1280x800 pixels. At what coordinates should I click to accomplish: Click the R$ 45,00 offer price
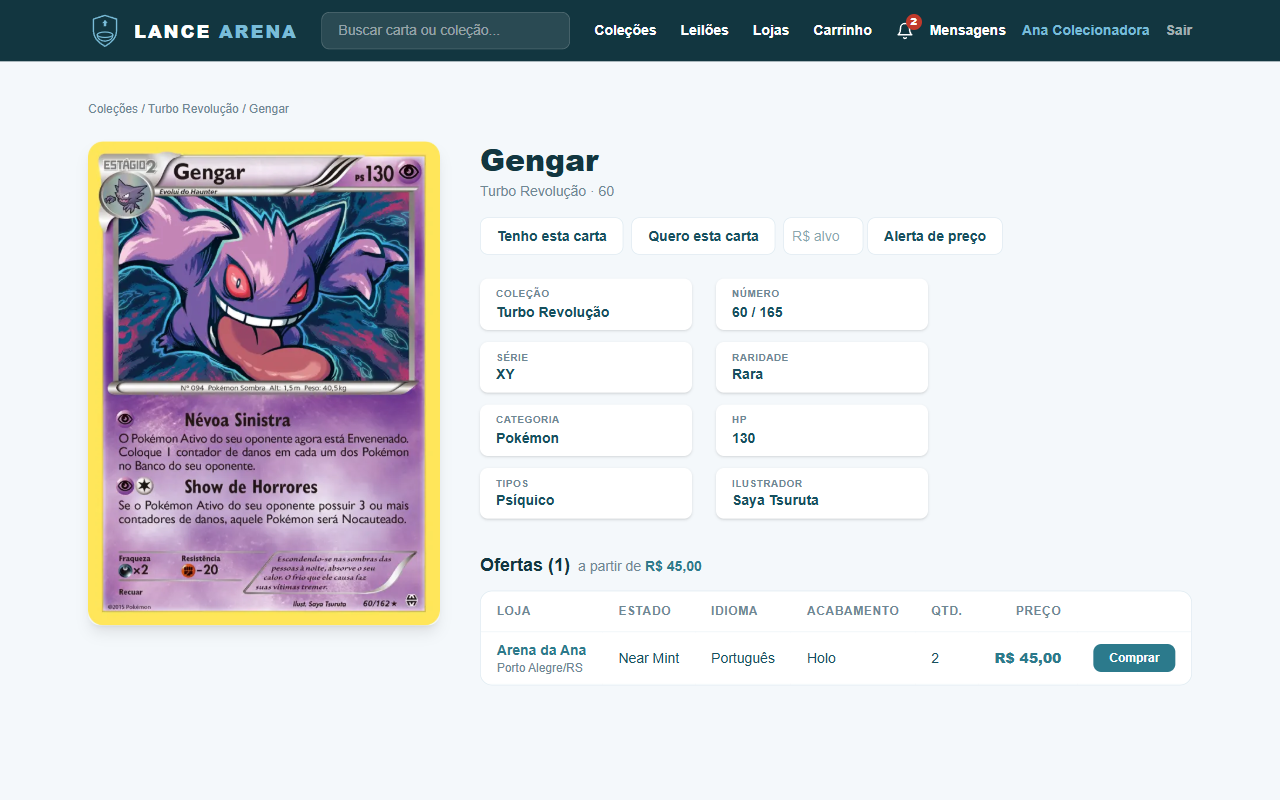pyautogui.click(x=1028, y=658)
